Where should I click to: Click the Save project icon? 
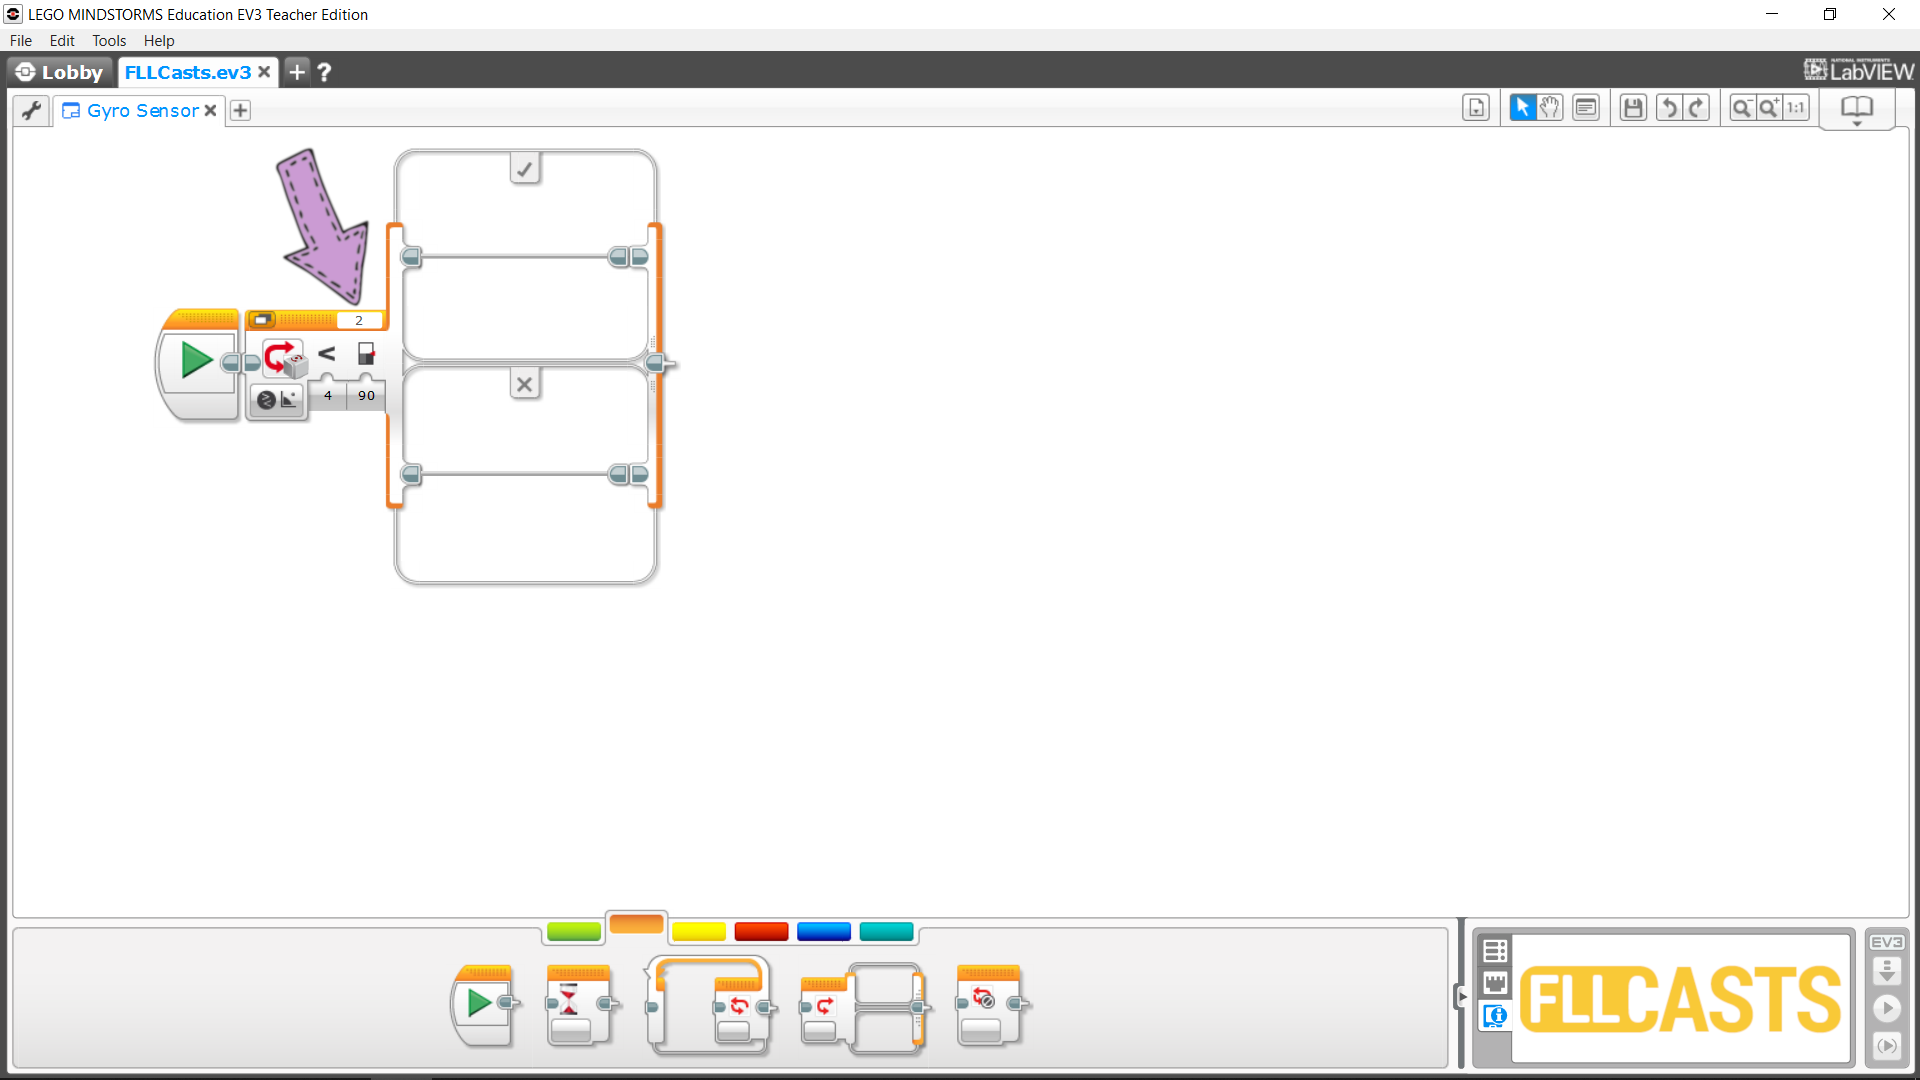click(1633, 108)
